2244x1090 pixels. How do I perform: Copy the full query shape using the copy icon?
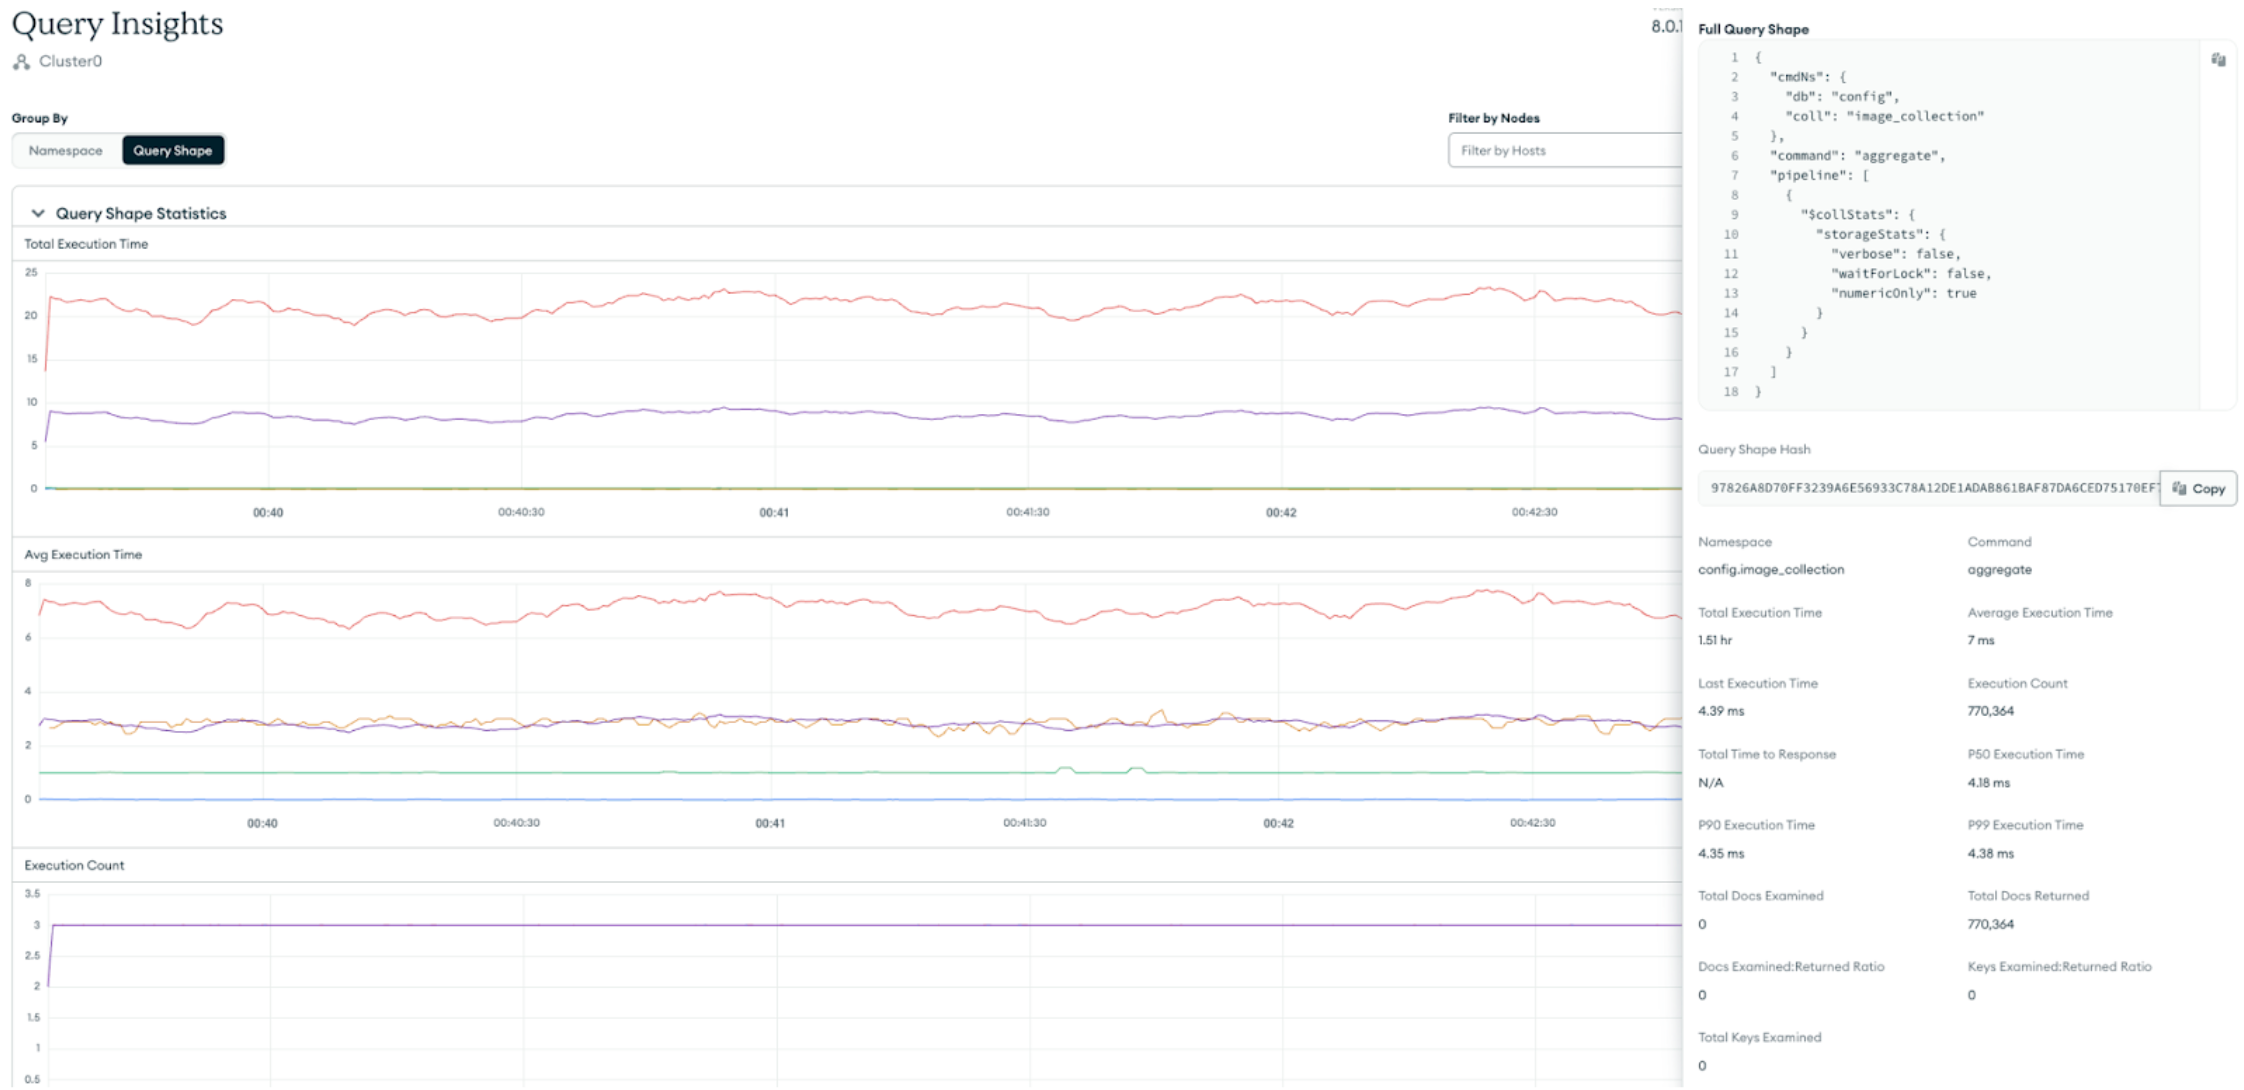(x=2218, y=59)
